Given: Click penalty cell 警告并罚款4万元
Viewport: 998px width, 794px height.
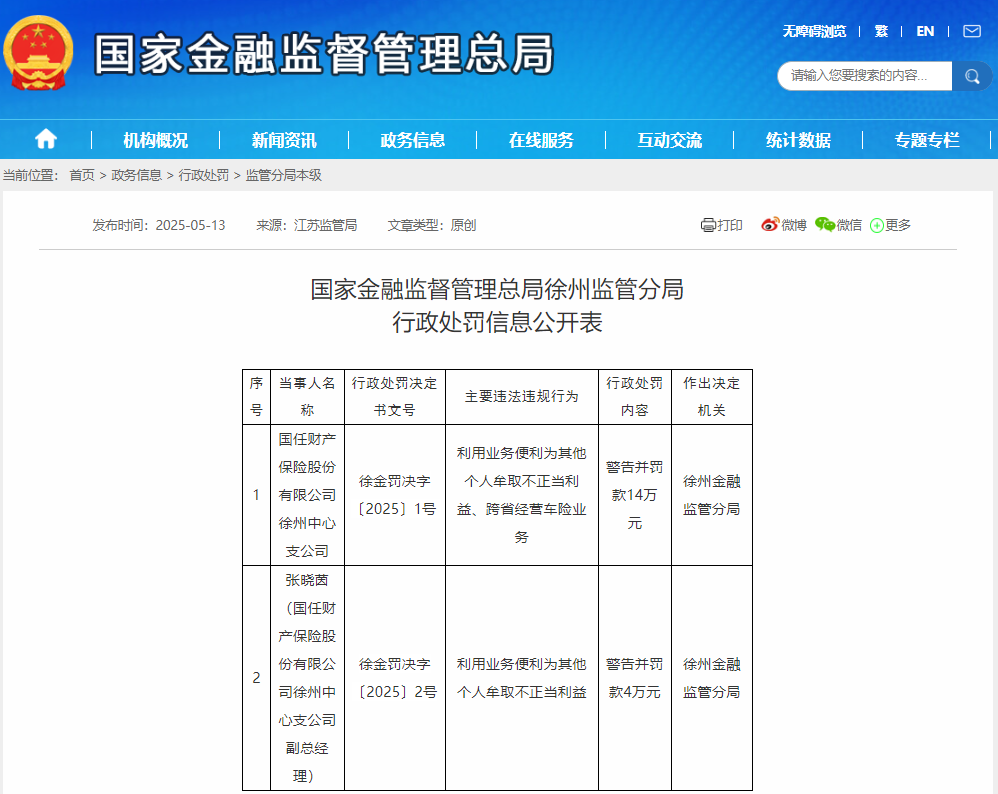Looking at the screenshot, I should tap(635, 678).
